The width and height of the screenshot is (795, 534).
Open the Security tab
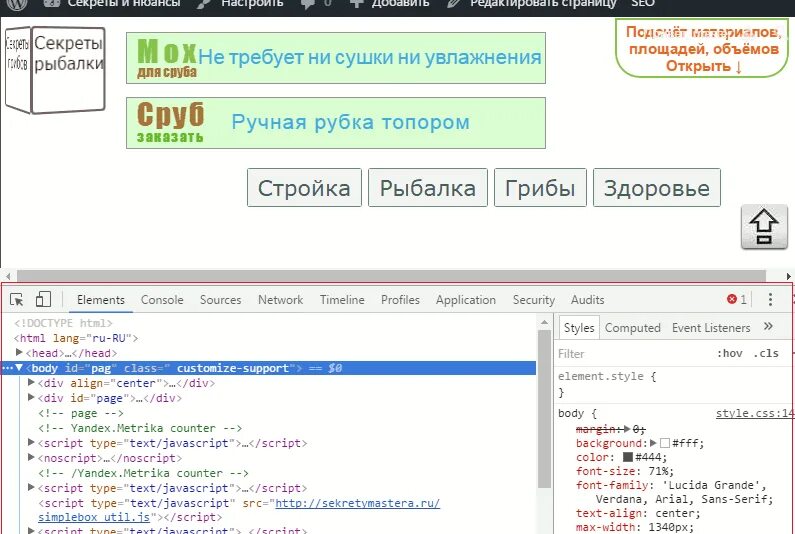click(534, 300)
